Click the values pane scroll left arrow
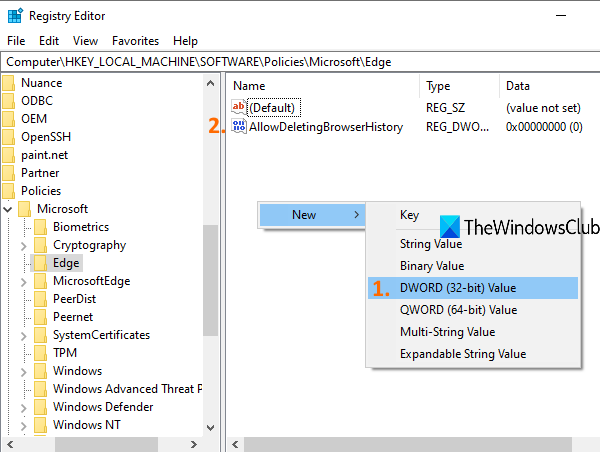 tap(235, 444)
